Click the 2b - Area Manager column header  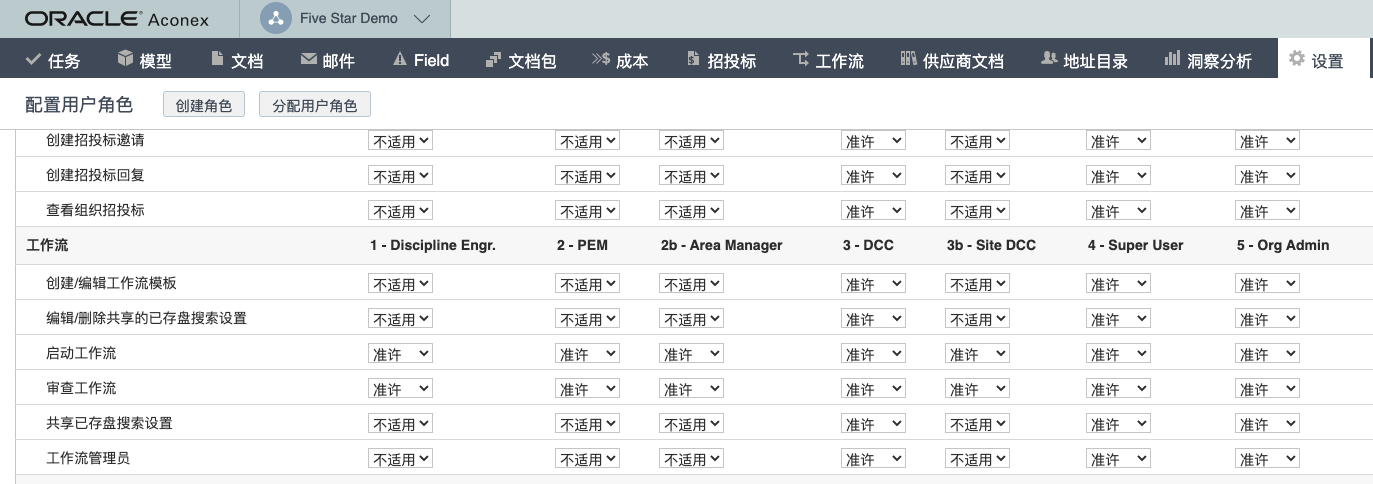(x=721, y=245)
